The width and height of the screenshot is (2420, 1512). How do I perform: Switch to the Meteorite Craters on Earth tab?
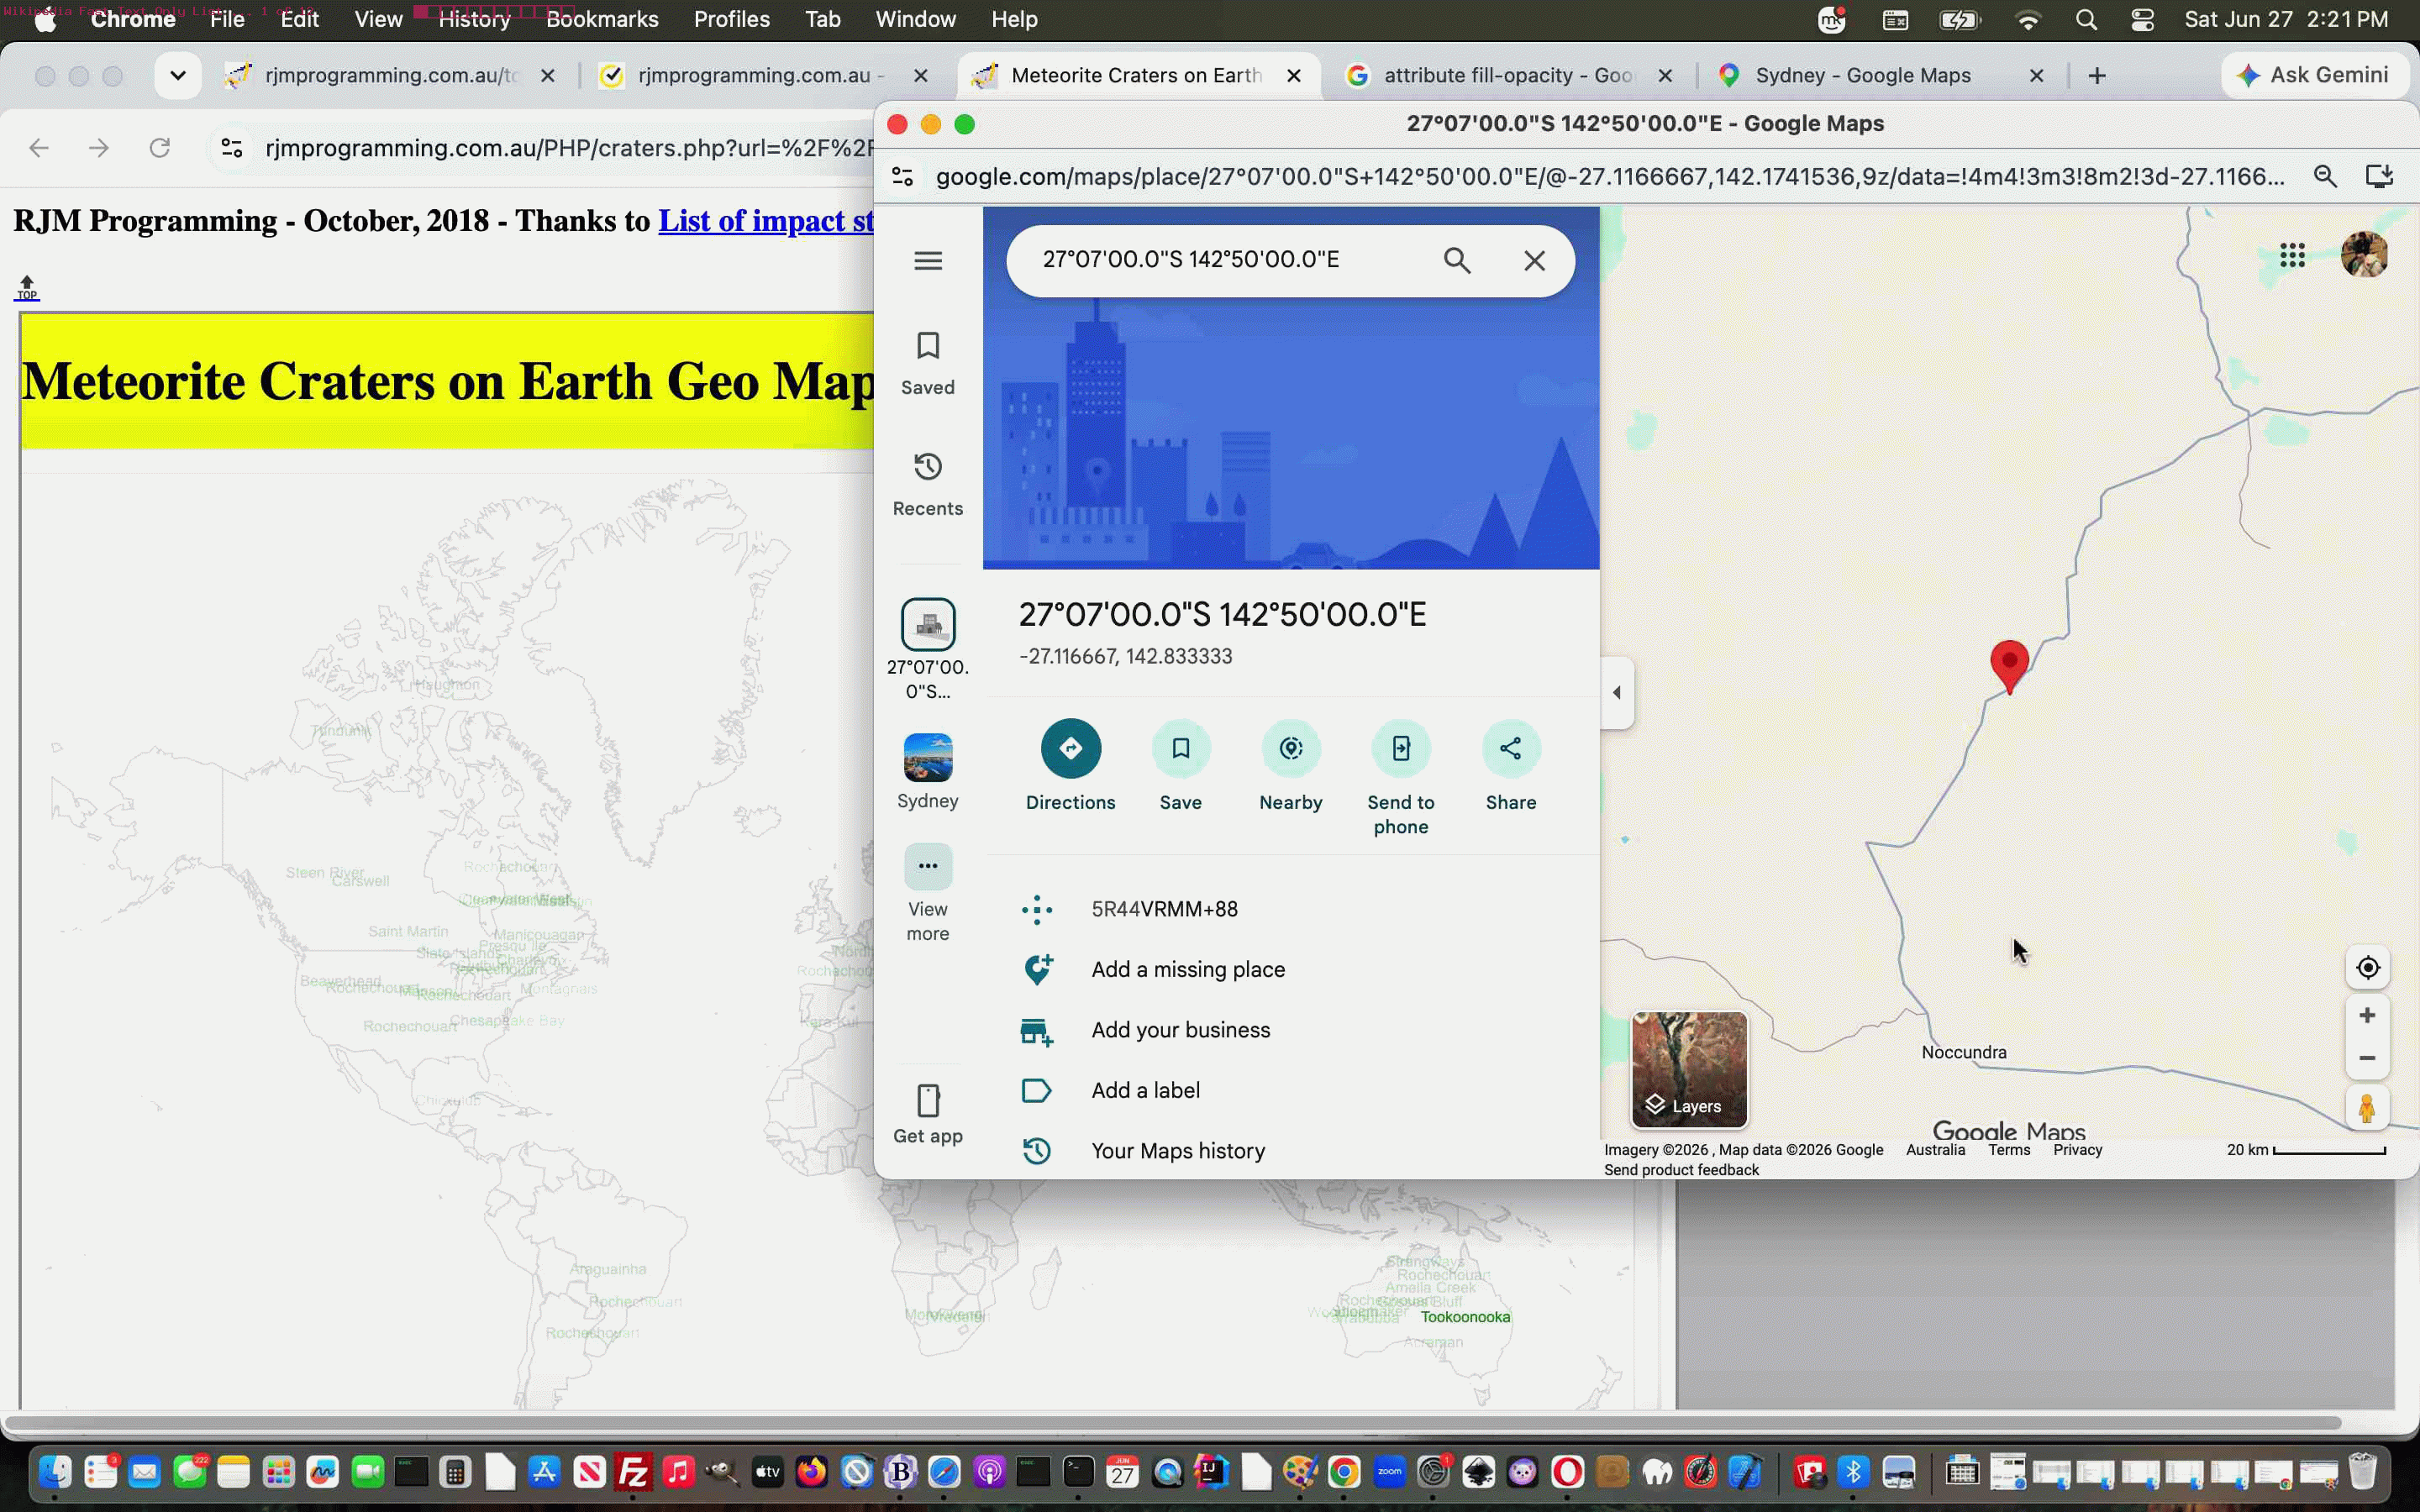1137,75
